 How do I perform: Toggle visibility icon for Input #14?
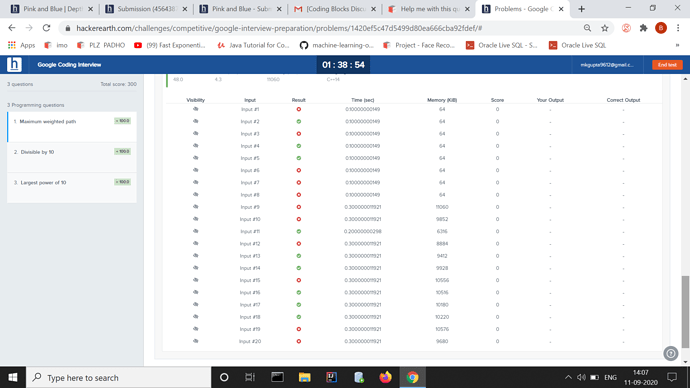click(x=195, y=267)
